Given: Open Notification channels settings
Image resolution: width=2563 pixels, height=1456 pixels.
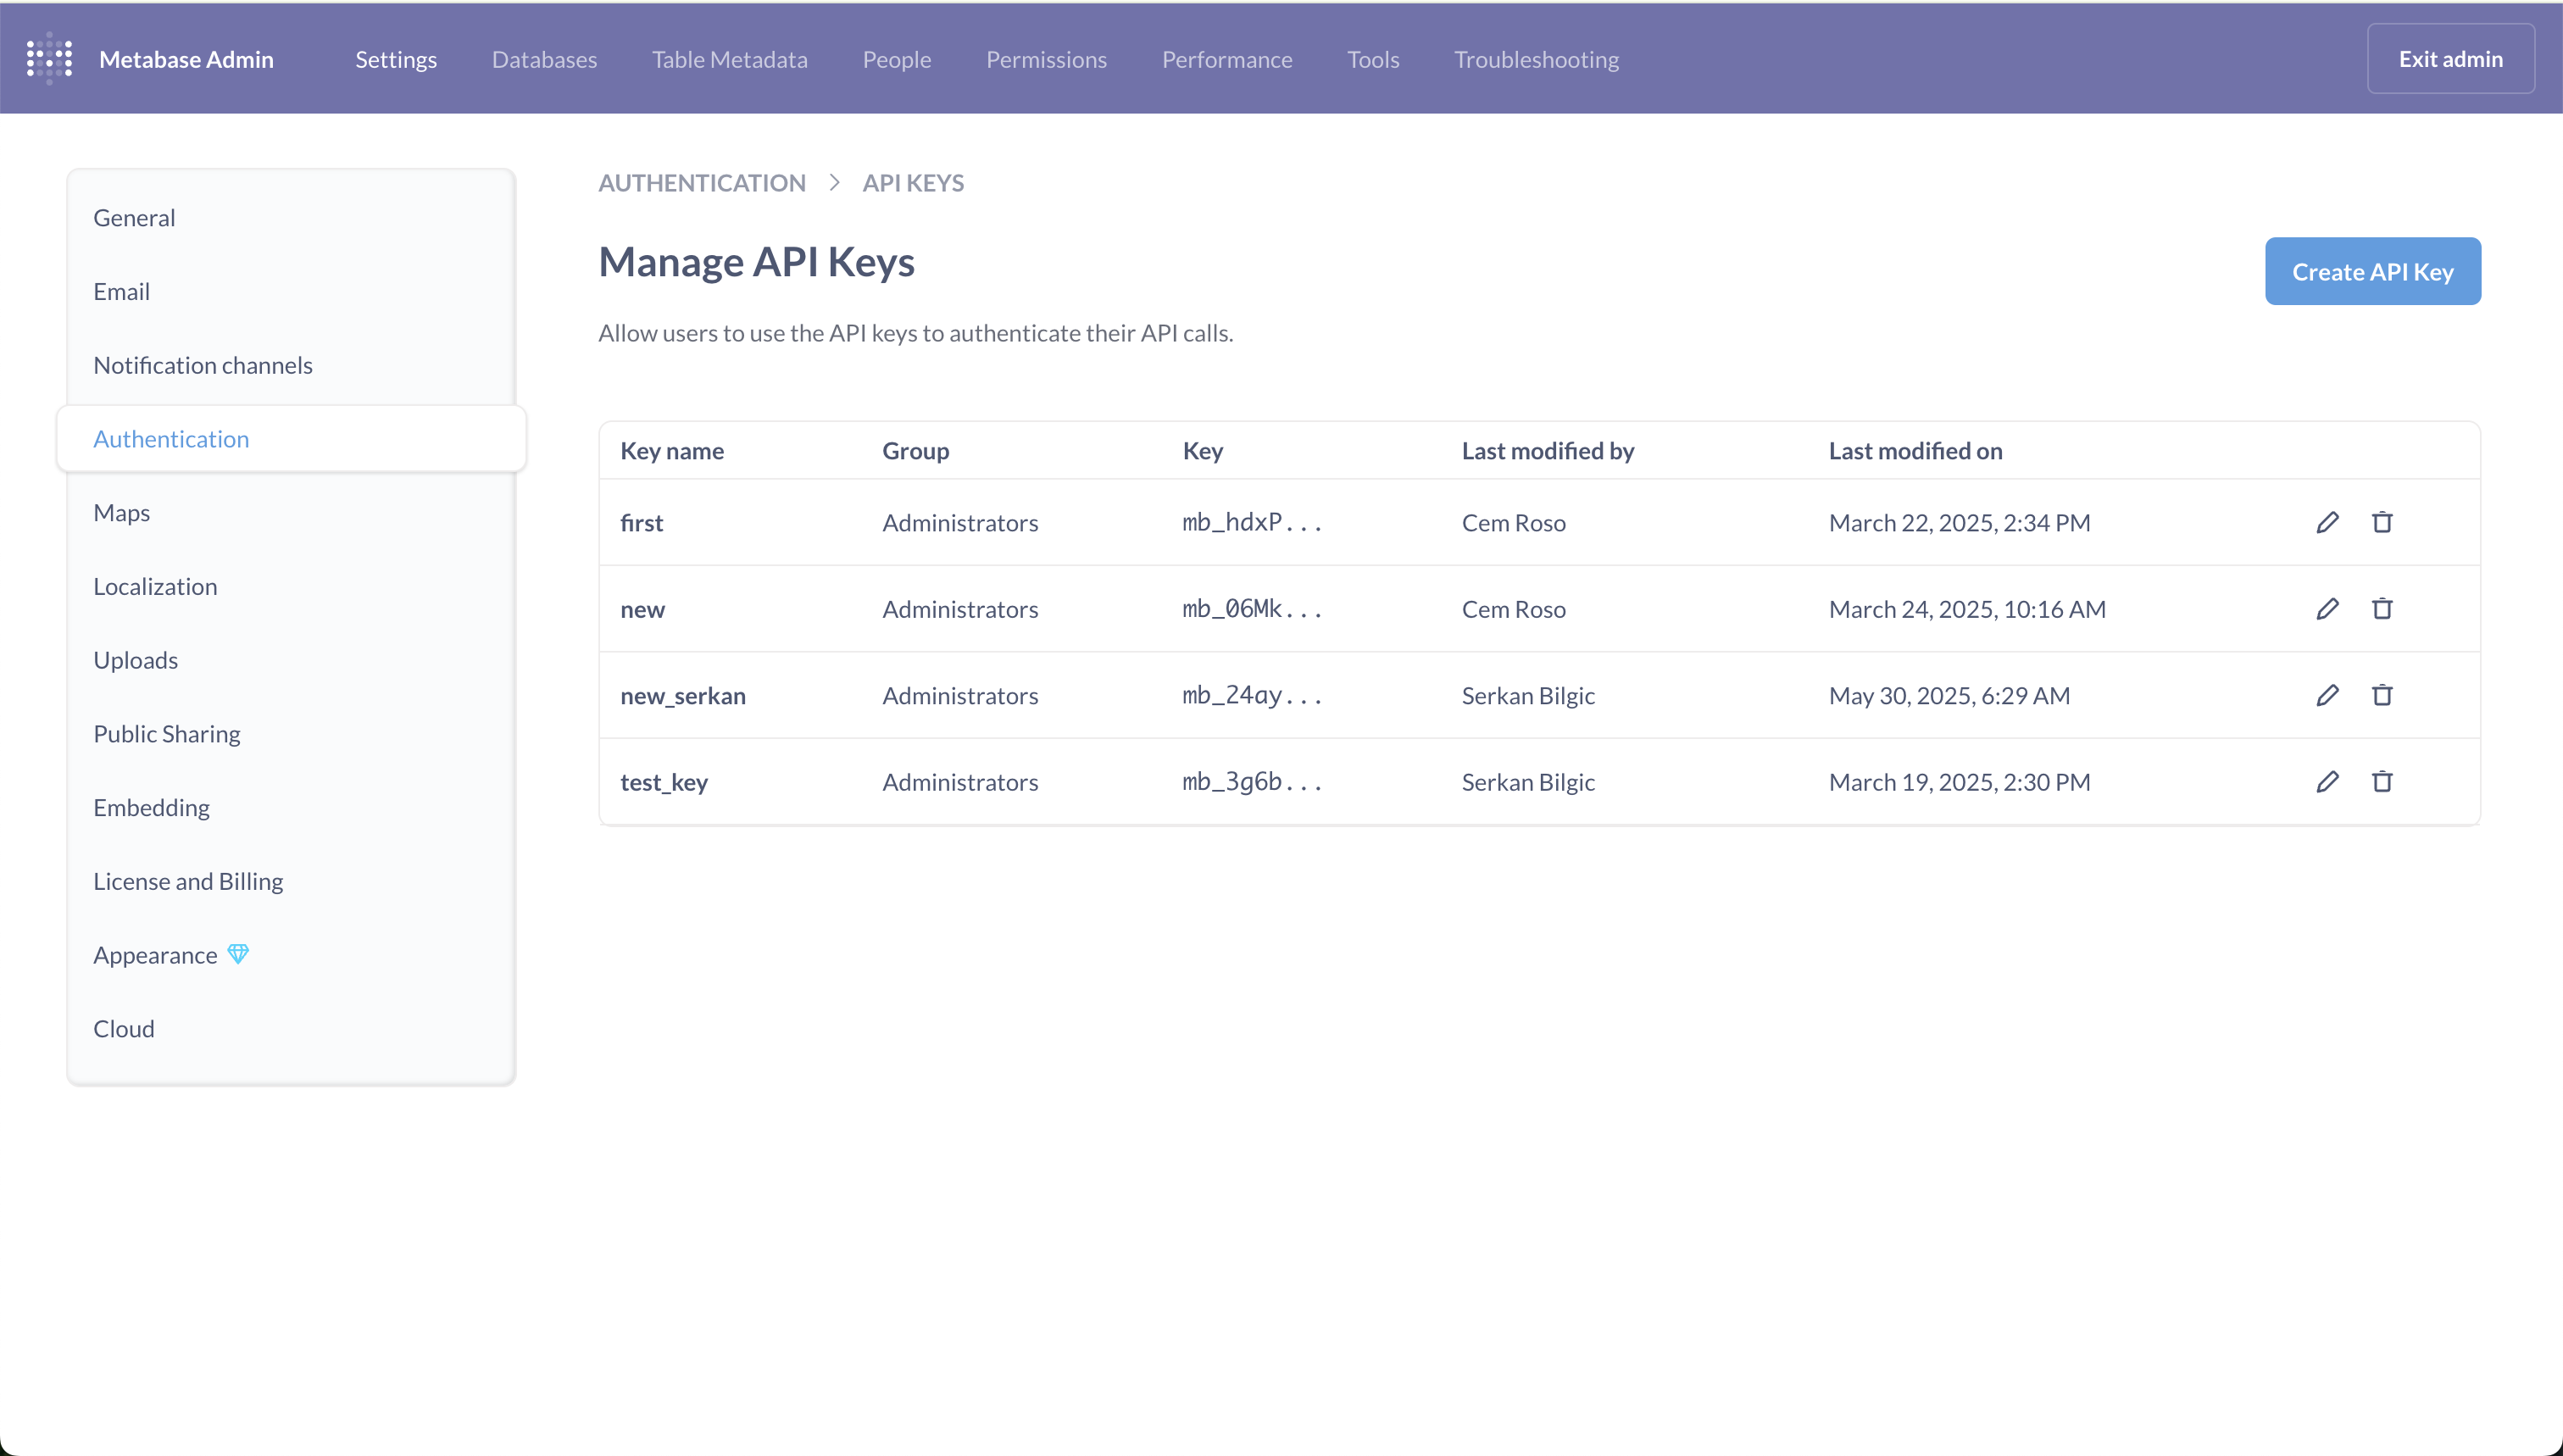Looking at the screenshot, I should (291, 365).
